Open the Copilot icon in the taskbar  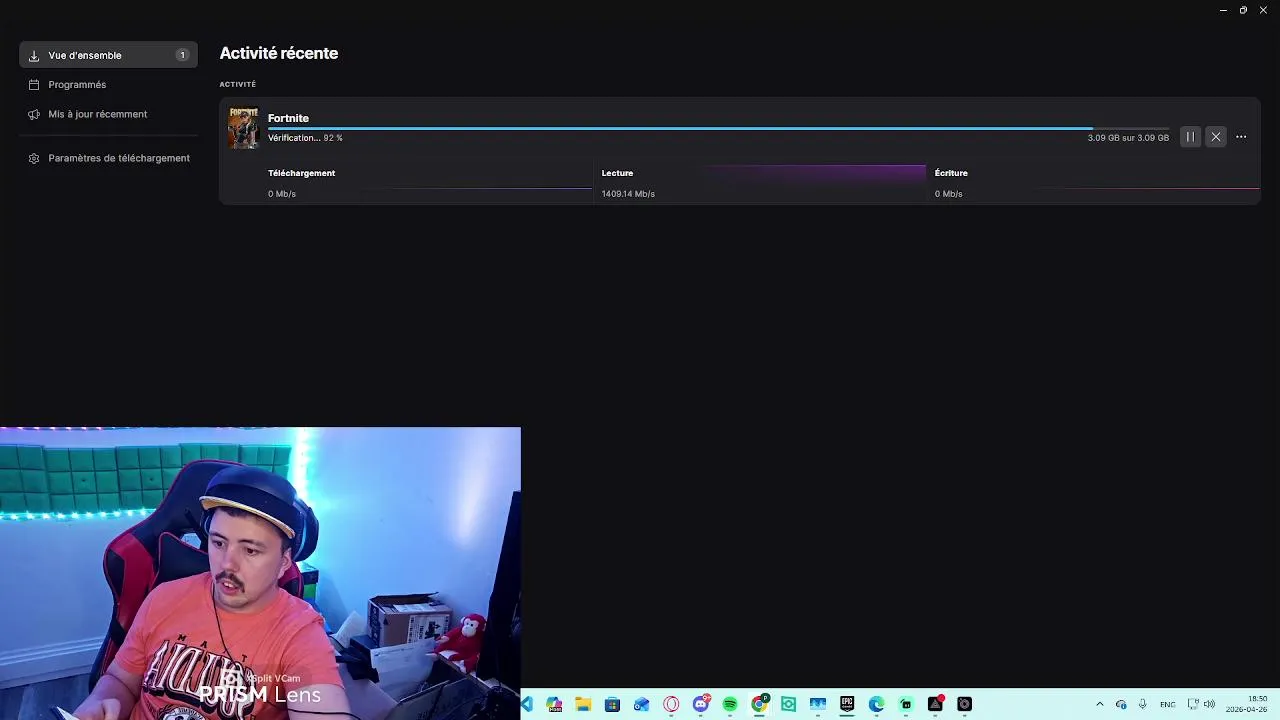coord(554,704)
